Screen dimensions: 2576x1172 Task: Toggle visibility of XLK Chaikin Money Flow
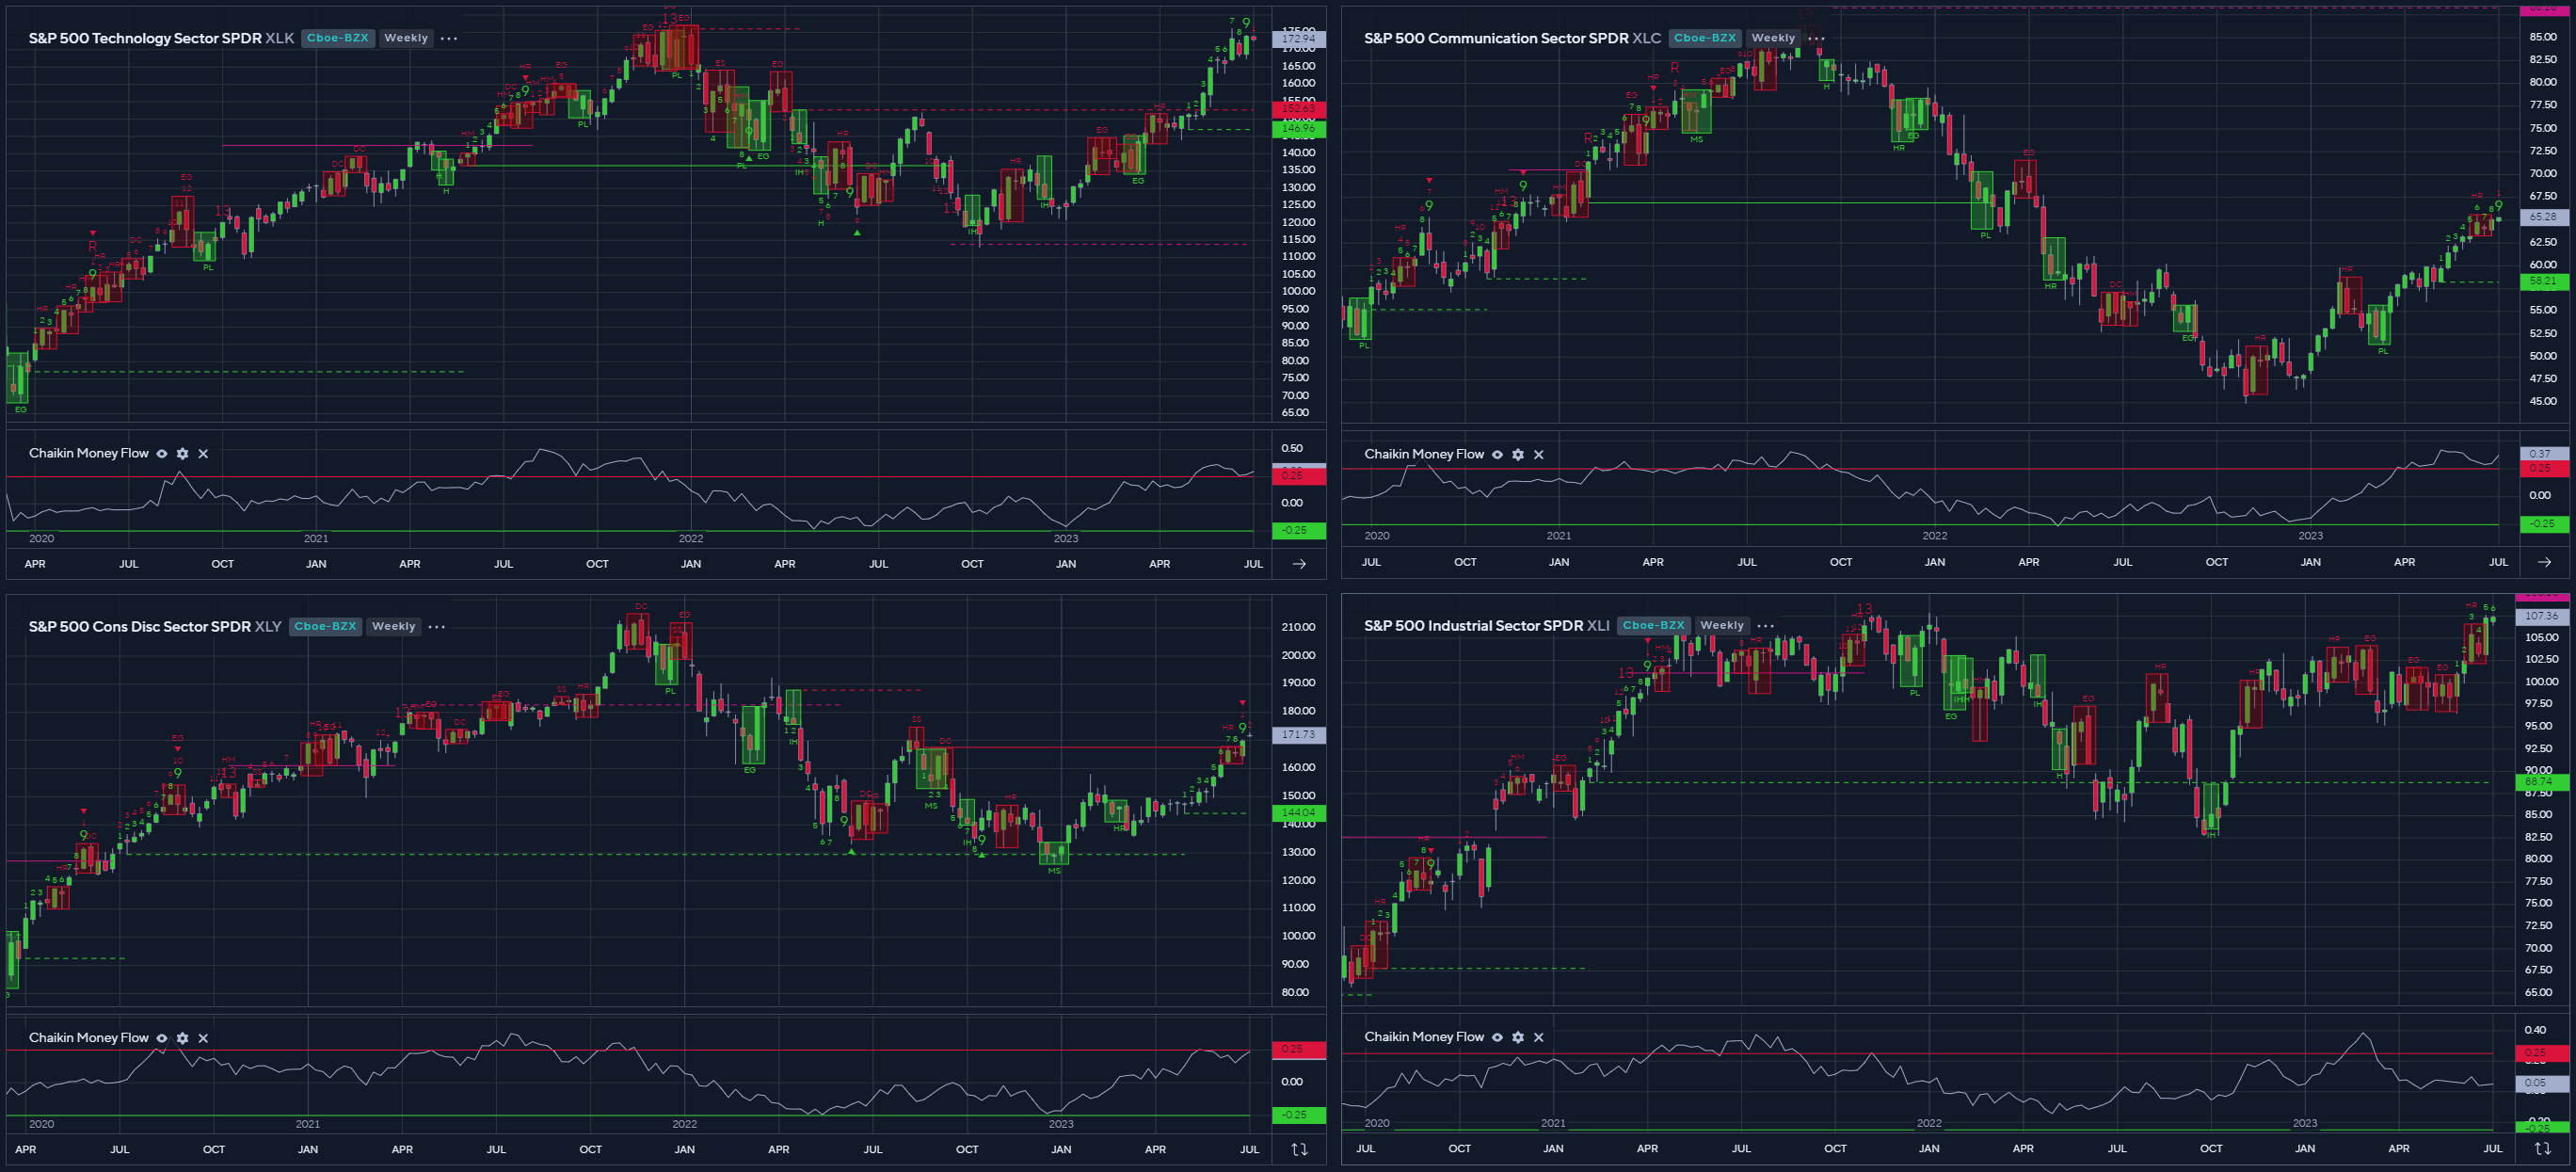(162, 454)
